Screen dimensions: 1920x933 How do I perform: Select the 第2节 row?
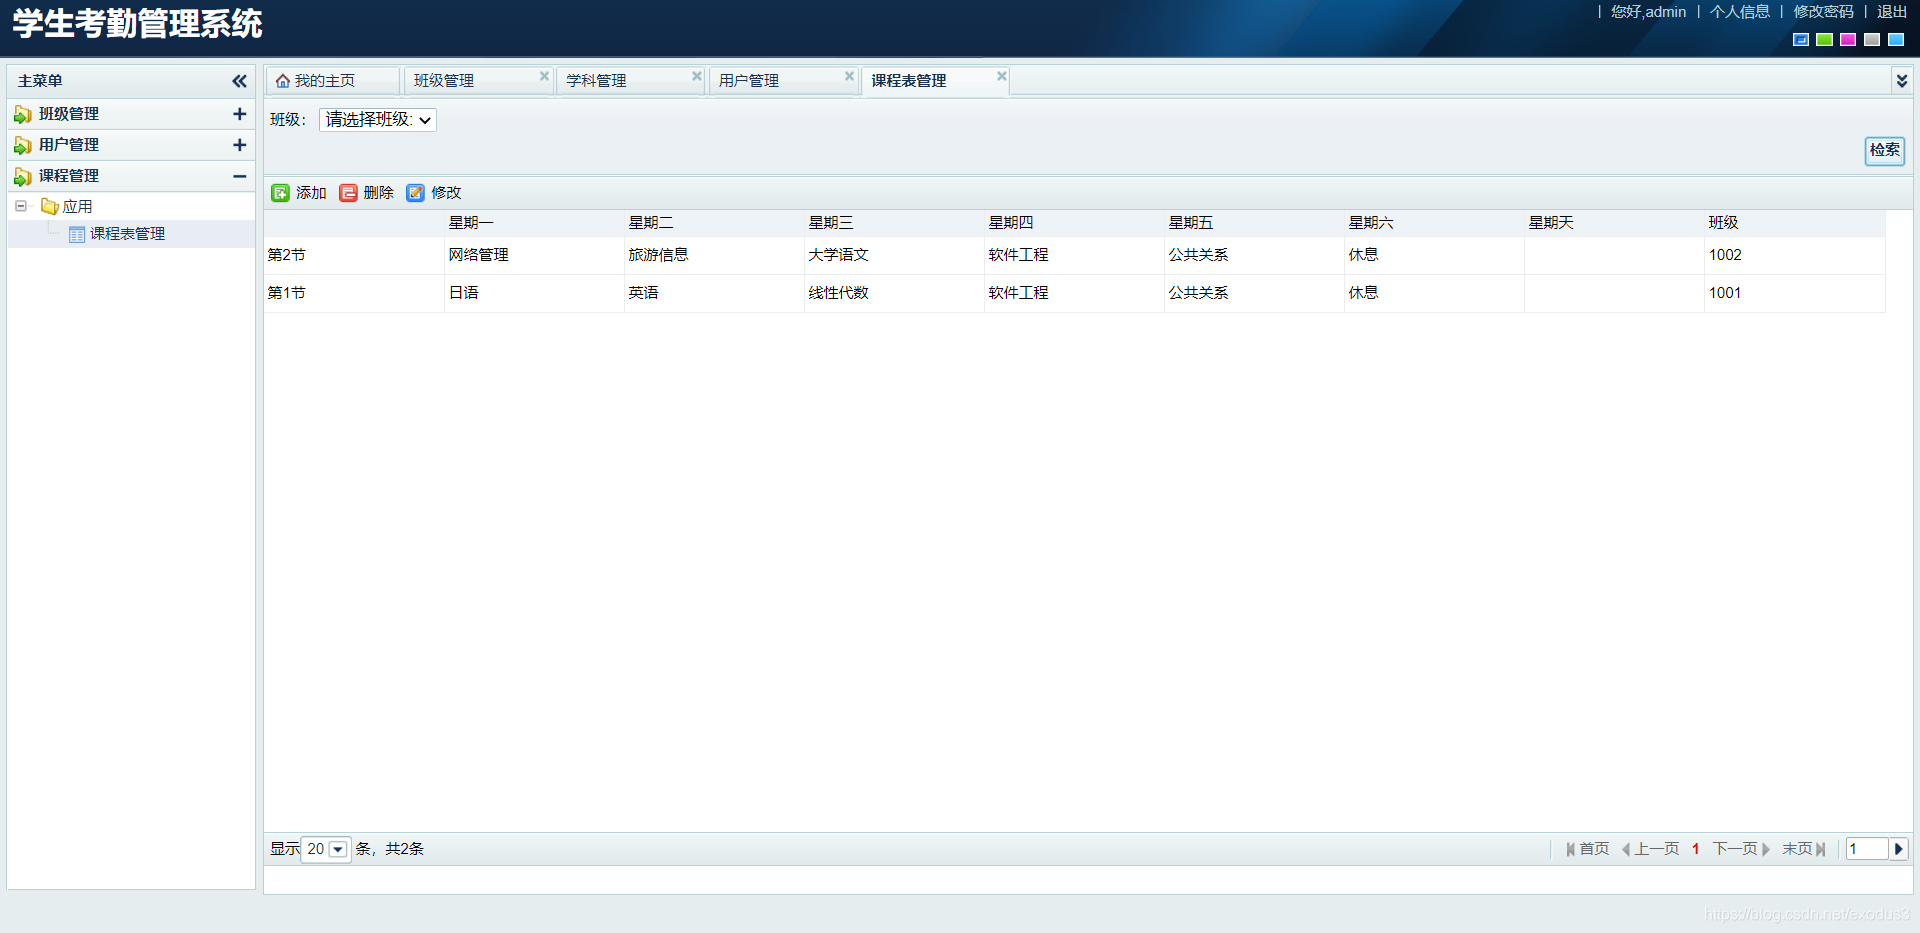pyautogui.click(x=1075, y=255)
